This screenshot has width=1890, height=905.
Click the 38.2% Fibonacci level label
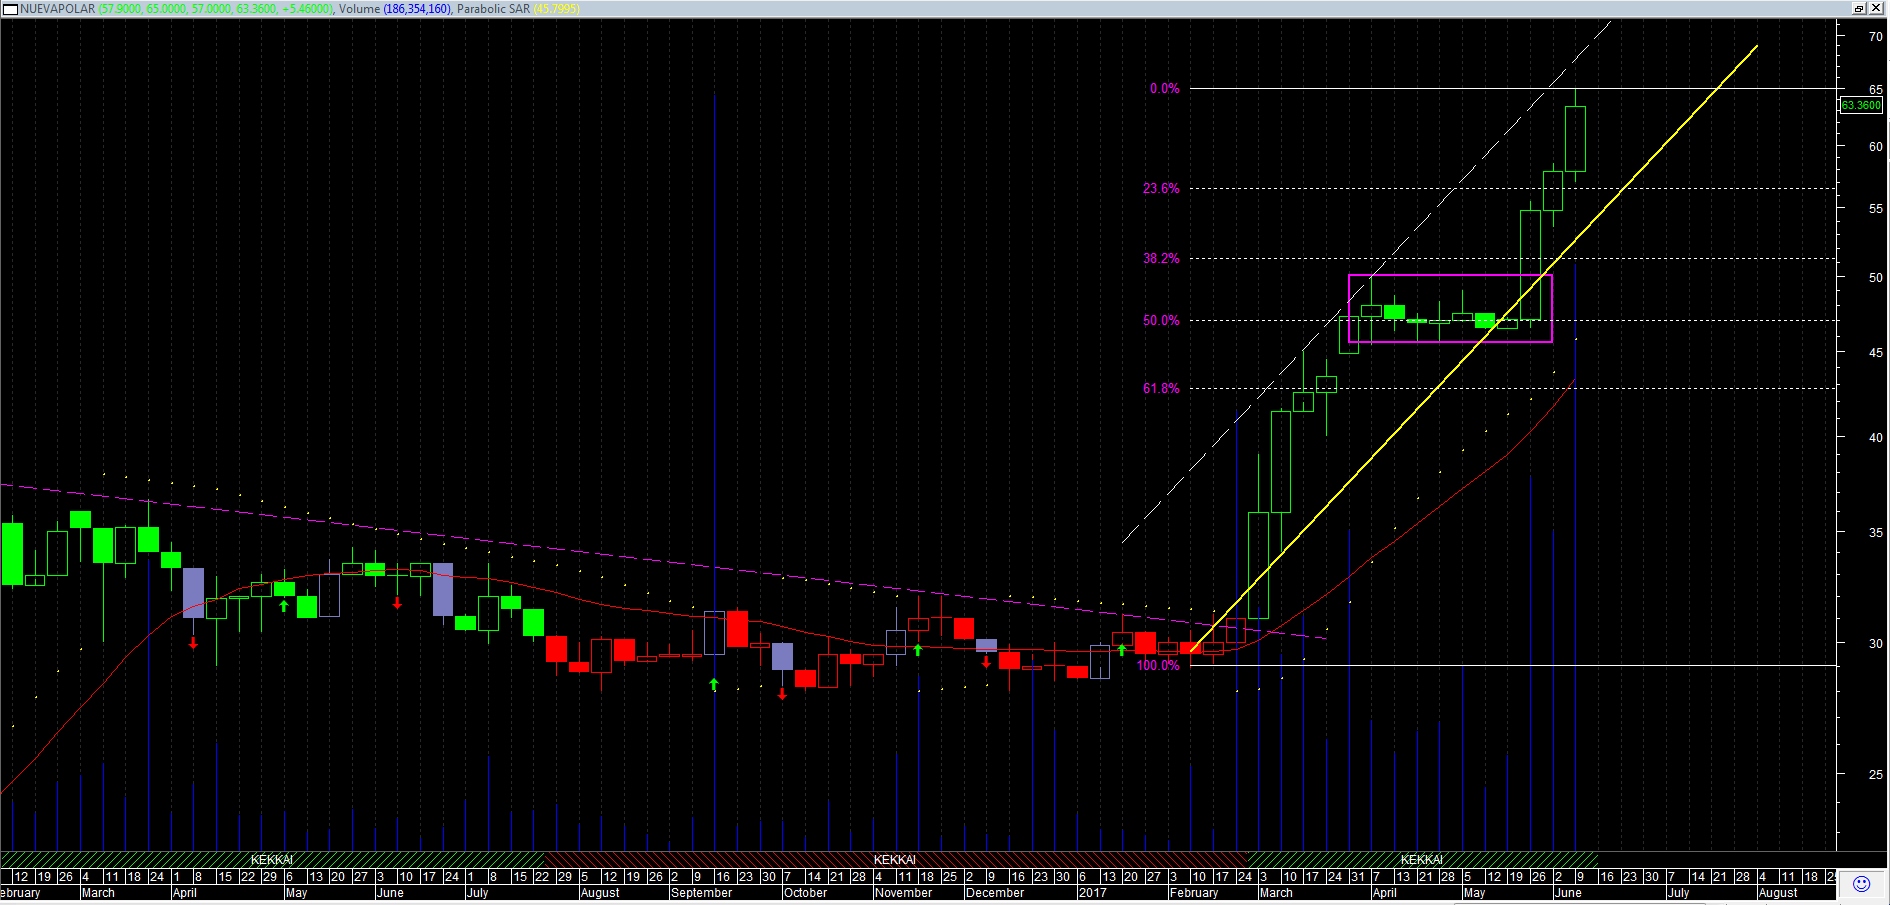click(1161, 259)
